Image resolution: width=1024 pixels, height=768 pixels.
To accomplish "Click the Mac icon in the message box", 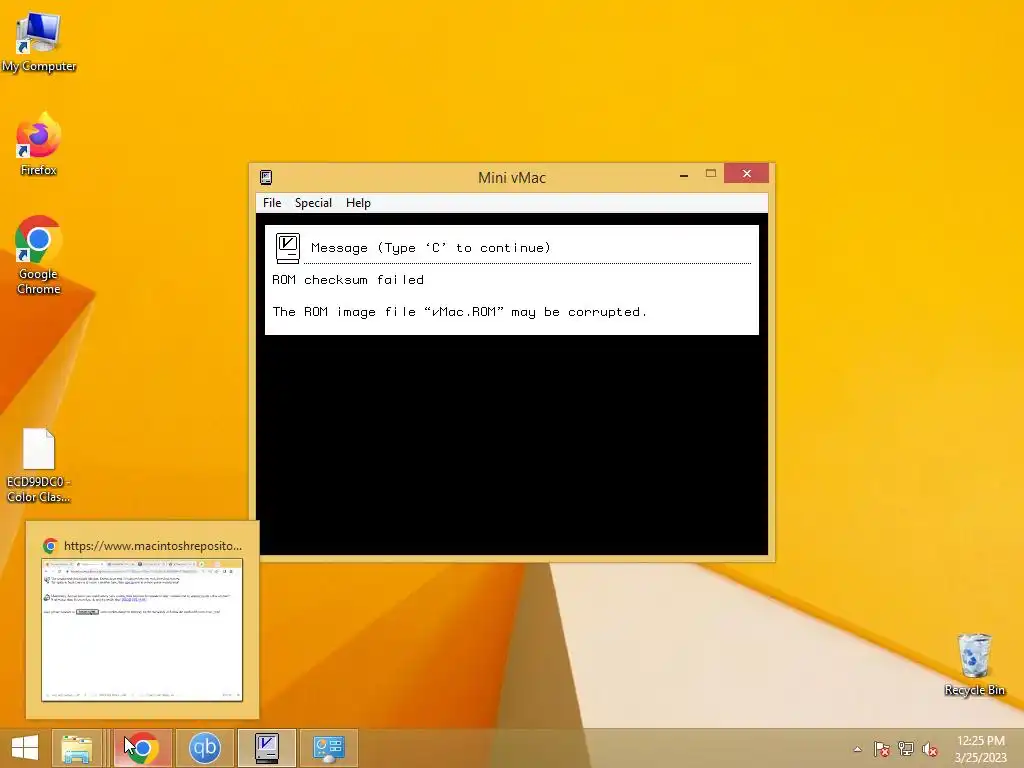I will (x=287, y=248).
